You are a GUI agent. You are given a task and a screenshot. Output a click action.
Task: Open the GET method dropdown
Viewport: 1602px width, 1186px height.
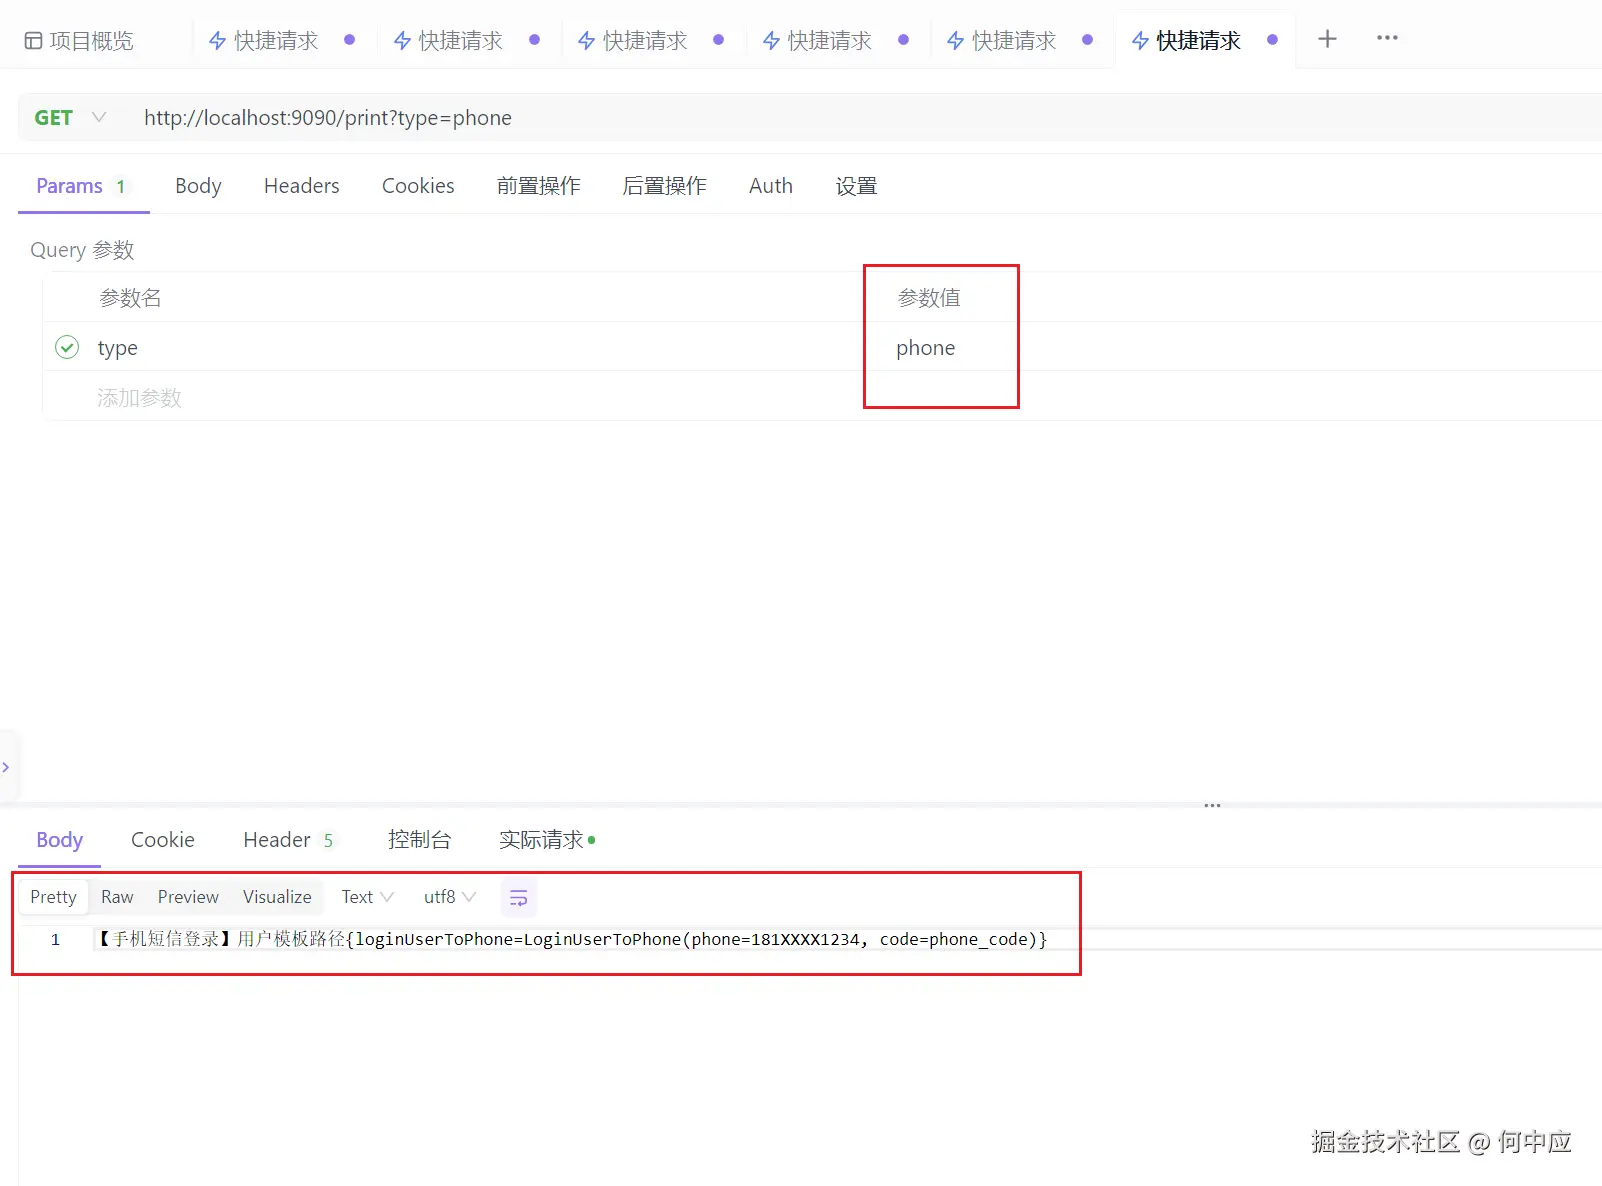(x=70, y=117)
